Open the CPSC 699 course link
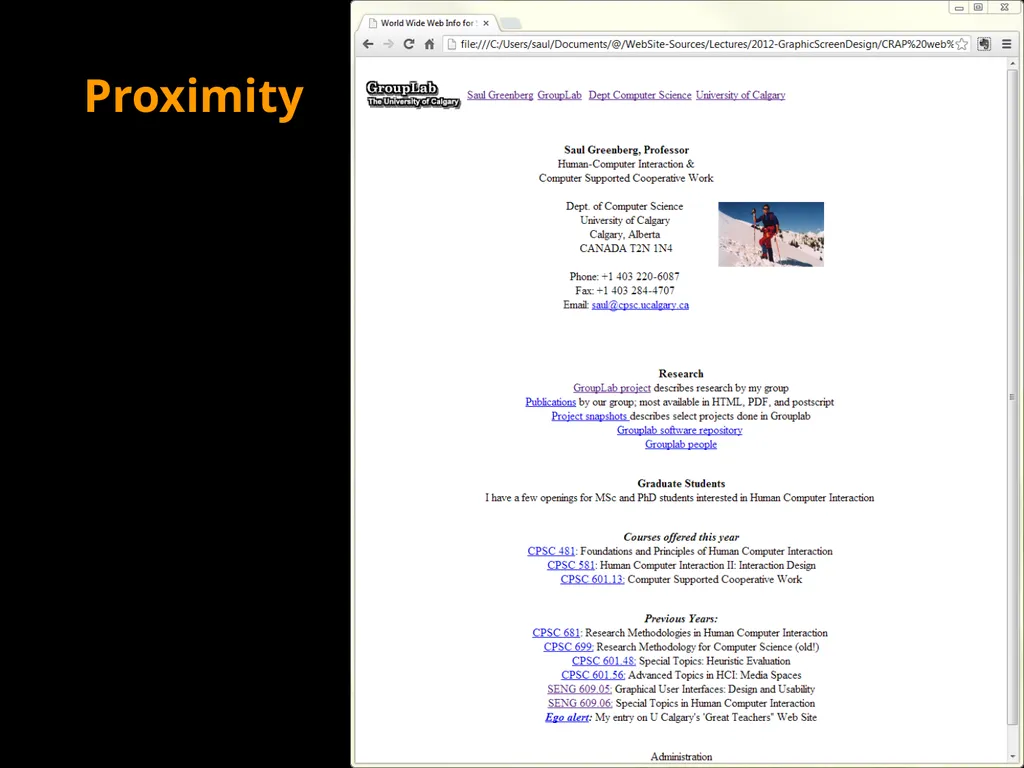 [x=568, y=647]
